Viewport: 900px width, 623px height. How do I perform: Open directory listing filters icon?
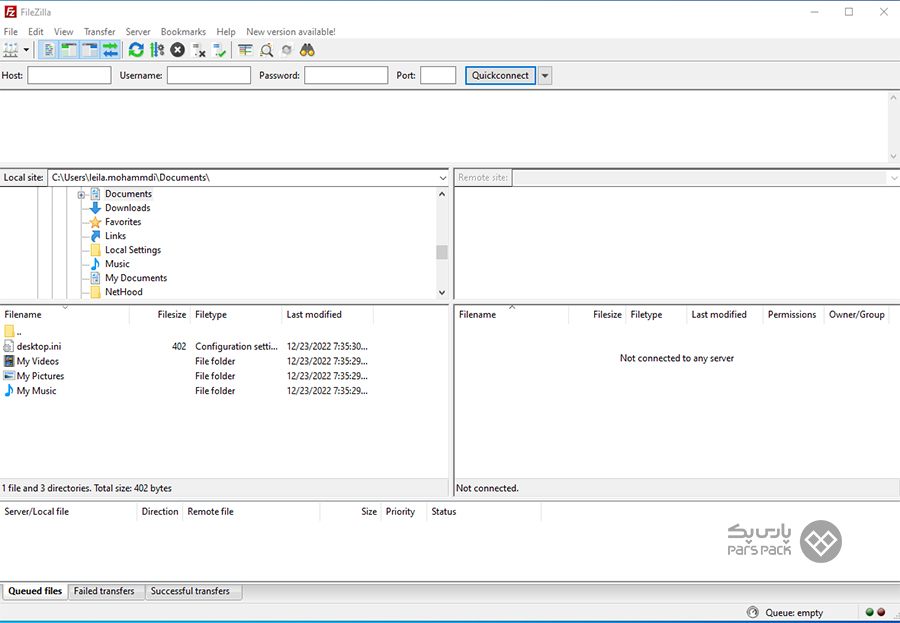click(x=245, y=51)
